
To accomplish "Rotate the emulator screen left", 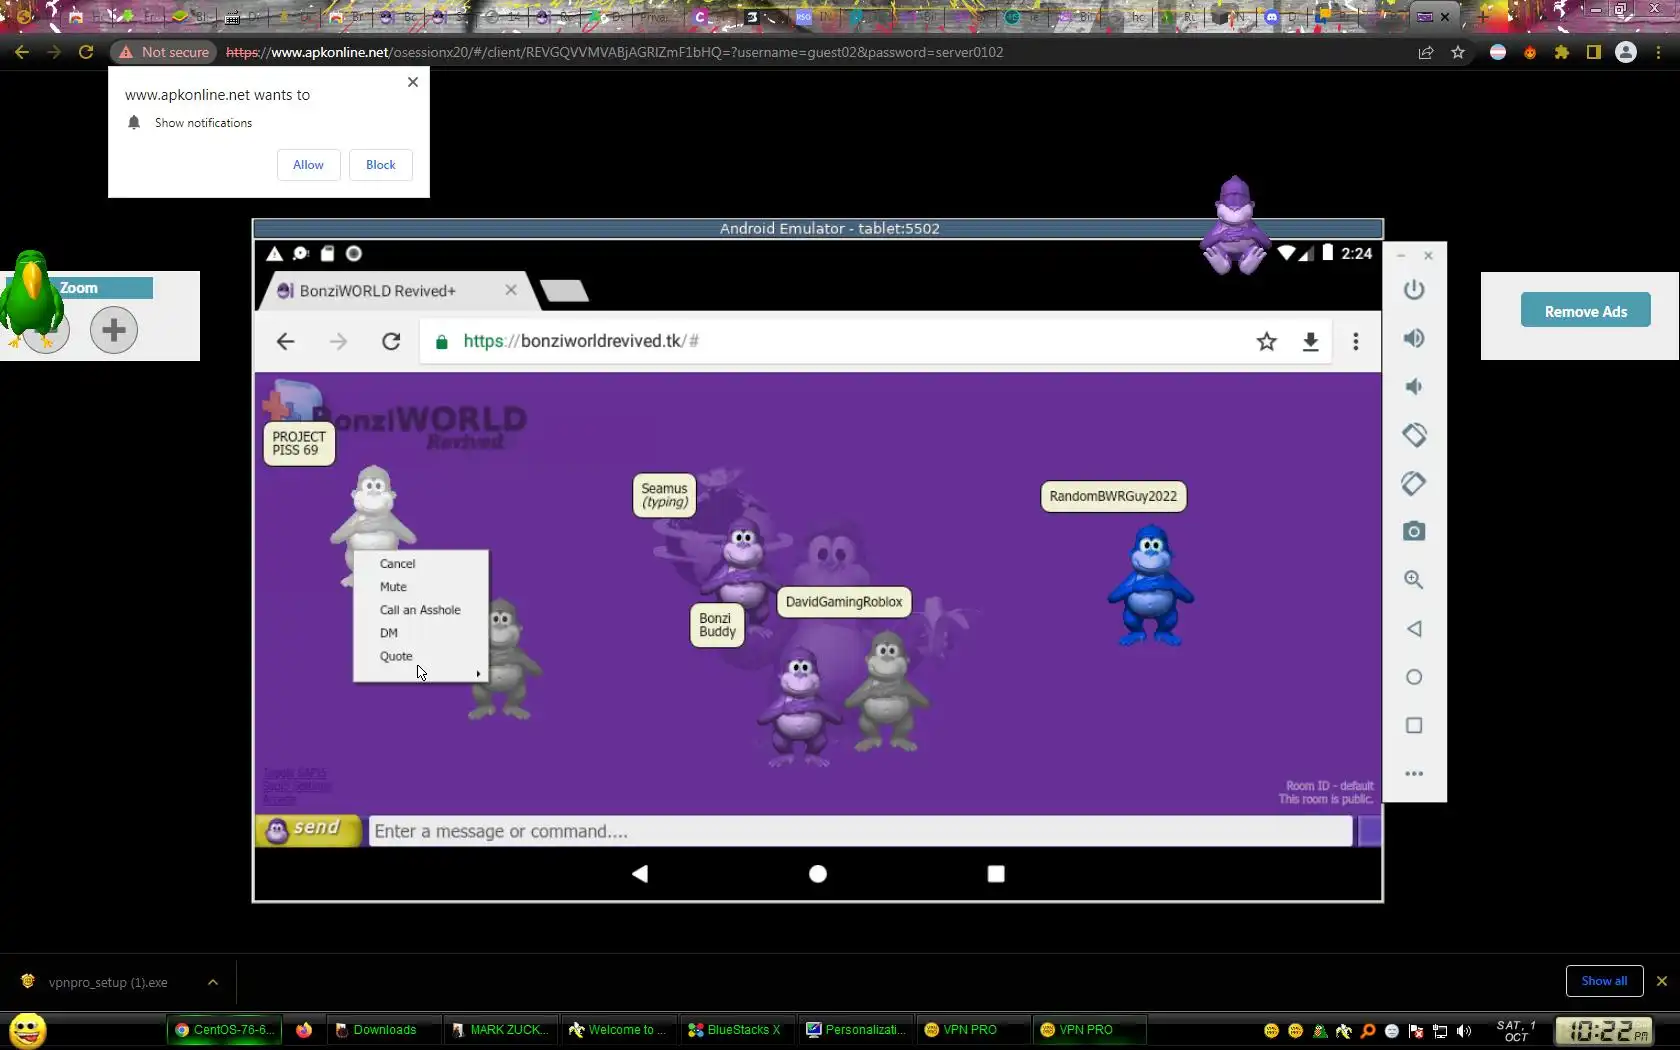I will click(x=1413, y=435).
